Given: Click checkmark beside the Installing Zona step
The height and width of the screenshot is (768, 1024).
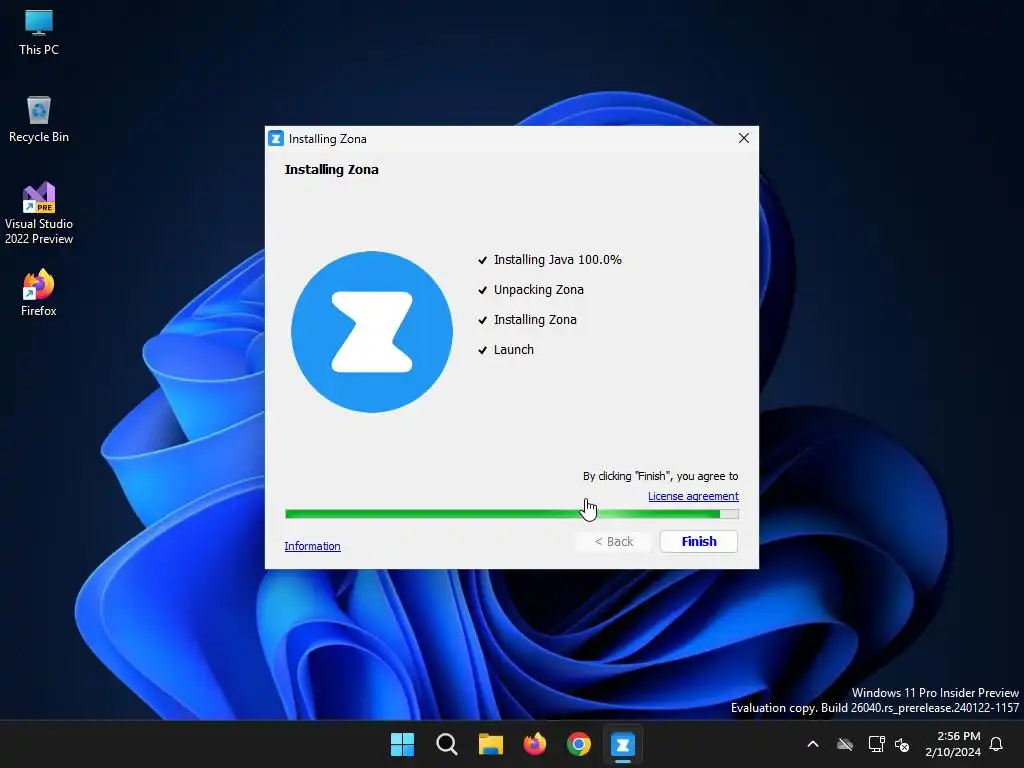Looking at the screenshot, I should coord(483,321).
